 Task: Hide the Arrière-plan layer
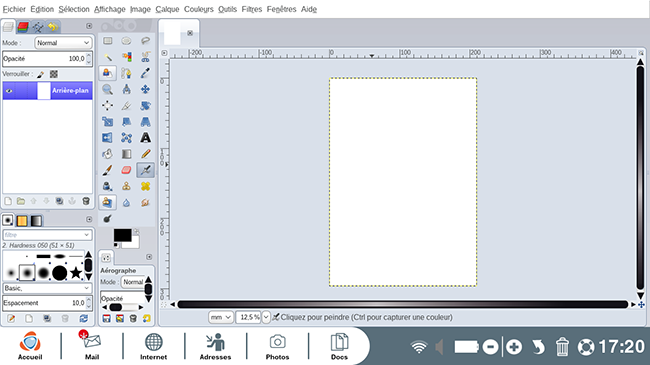click(9, 90)
